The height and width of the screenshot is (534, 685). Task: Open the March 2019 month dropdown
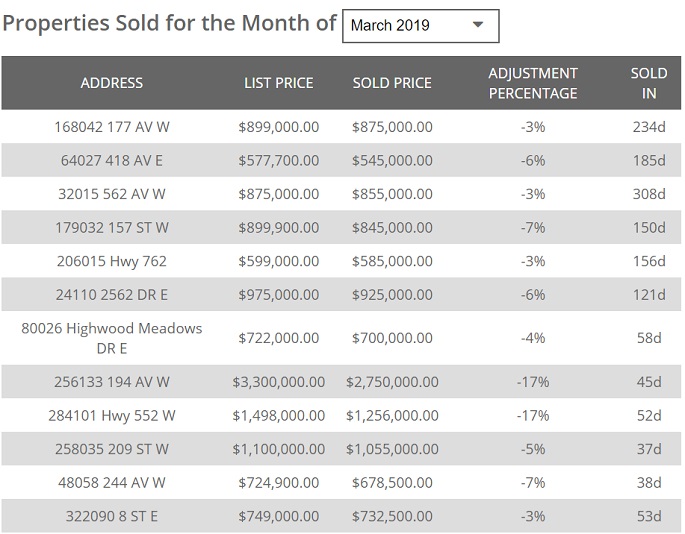click(420, 26)
